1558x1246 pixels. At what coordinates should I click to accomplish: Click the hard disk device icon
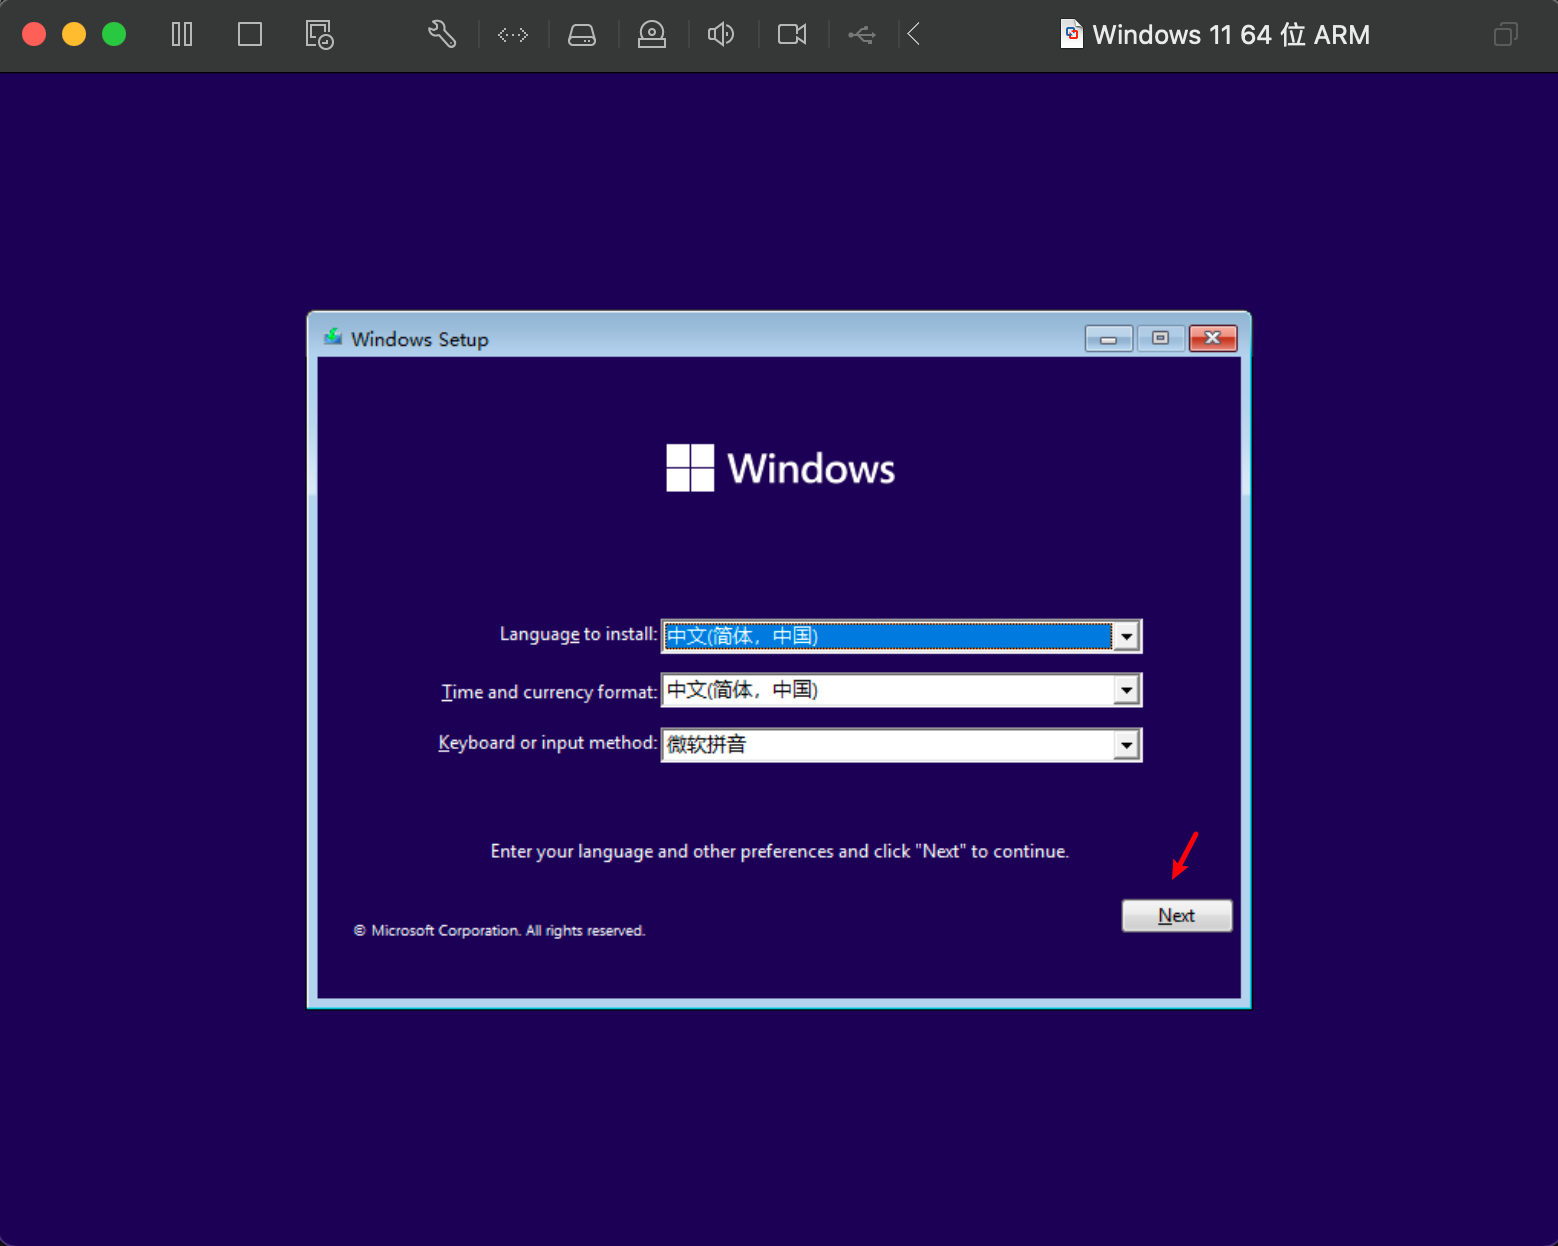(582, 35)
